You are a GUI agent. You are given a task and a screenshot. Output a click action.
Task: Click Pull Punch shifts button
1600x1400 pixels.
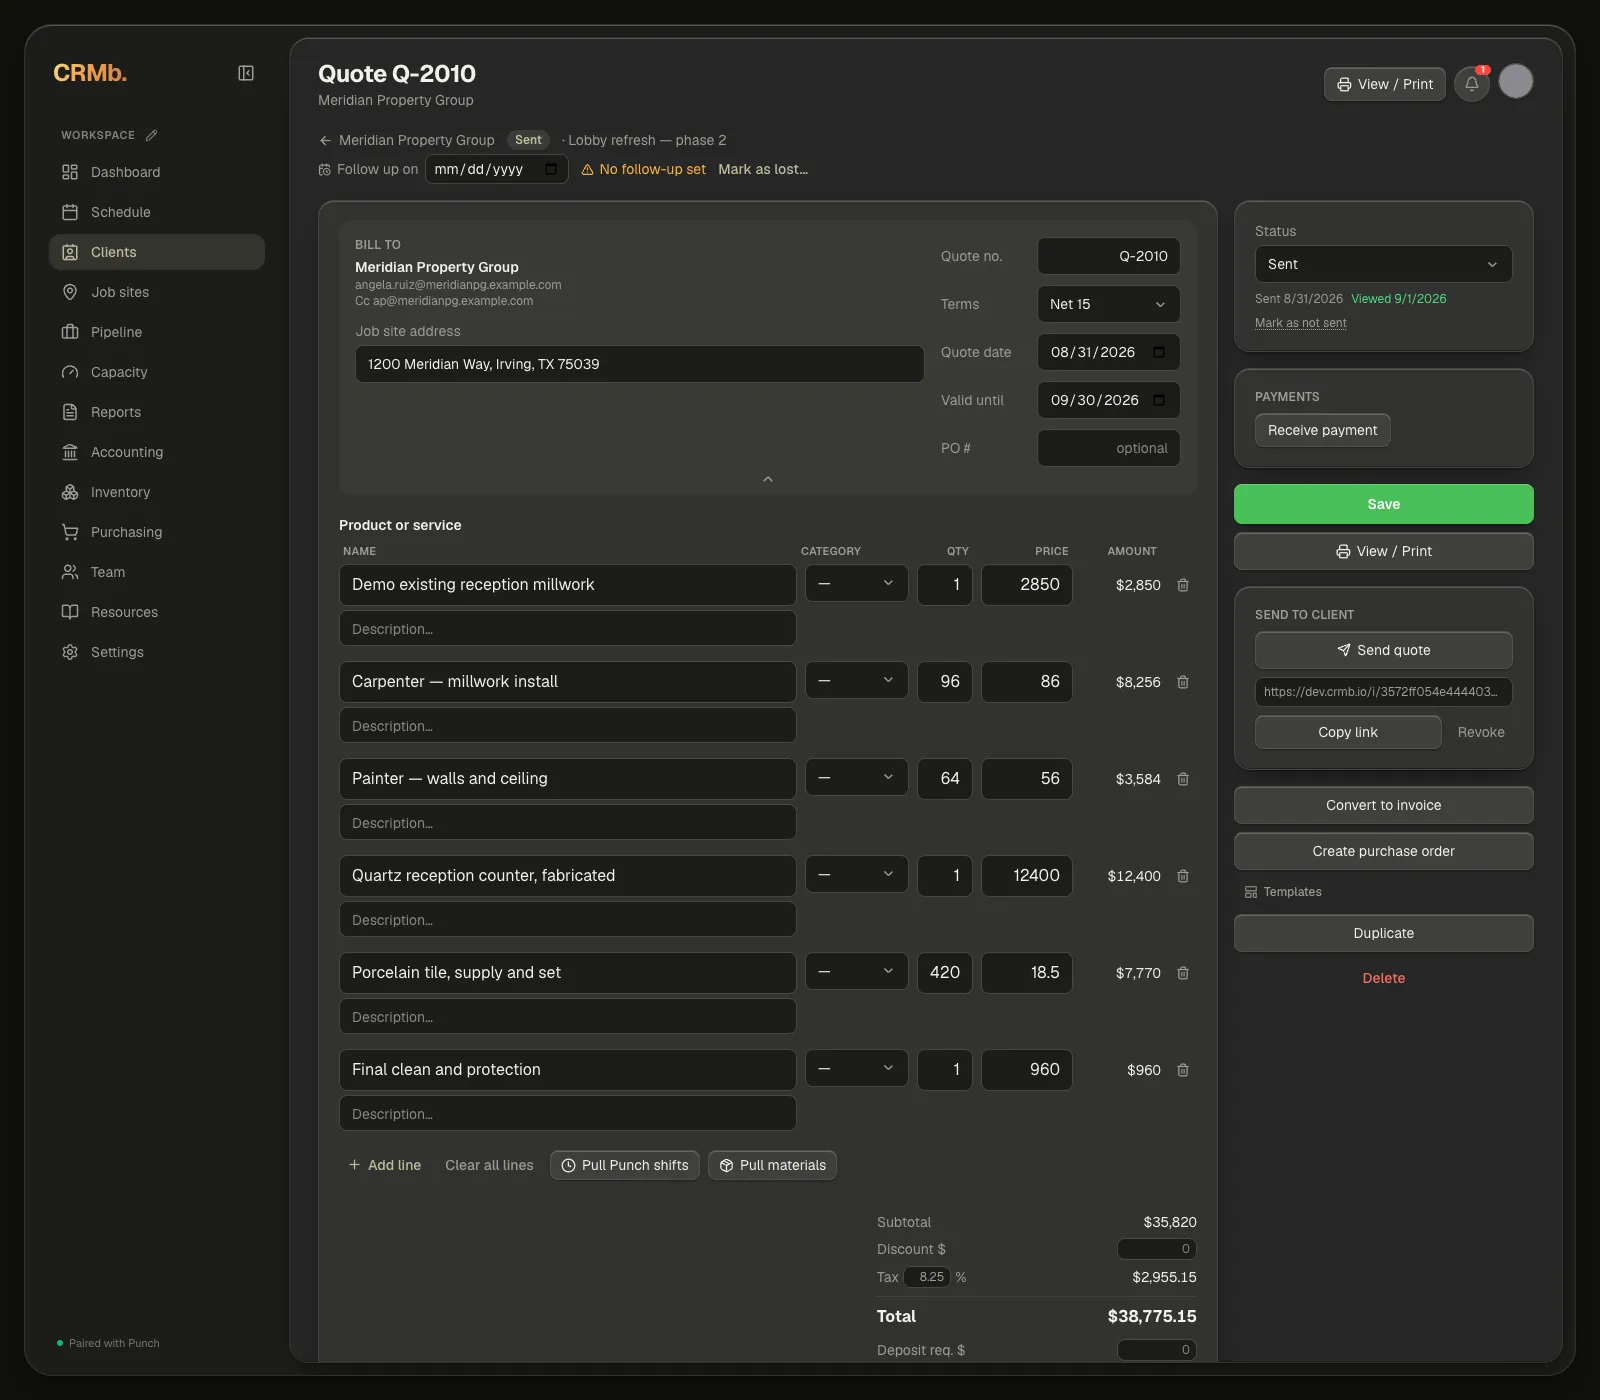click(625, 1165)
